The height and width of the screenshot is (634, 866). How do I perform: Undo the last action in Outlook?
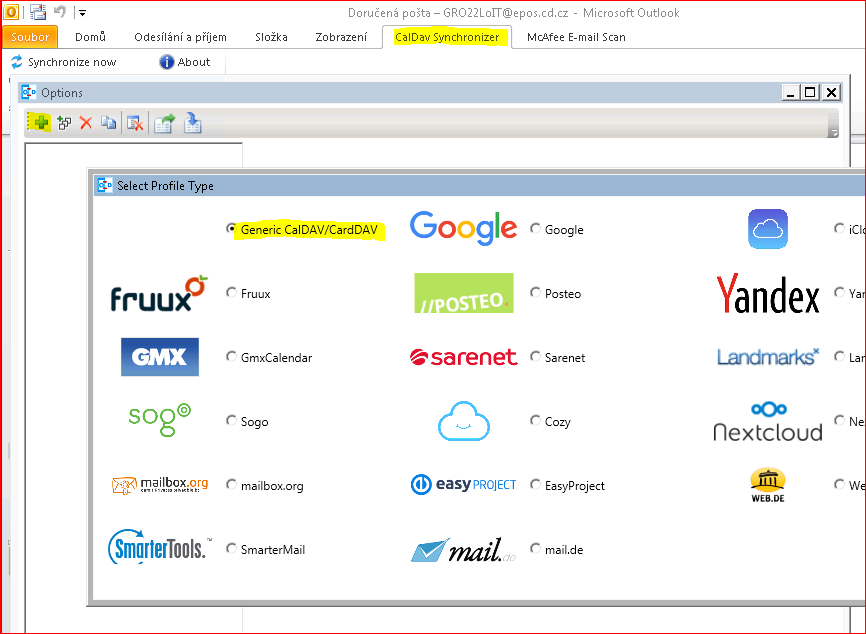pyautogui.click(x=60, y=12)
